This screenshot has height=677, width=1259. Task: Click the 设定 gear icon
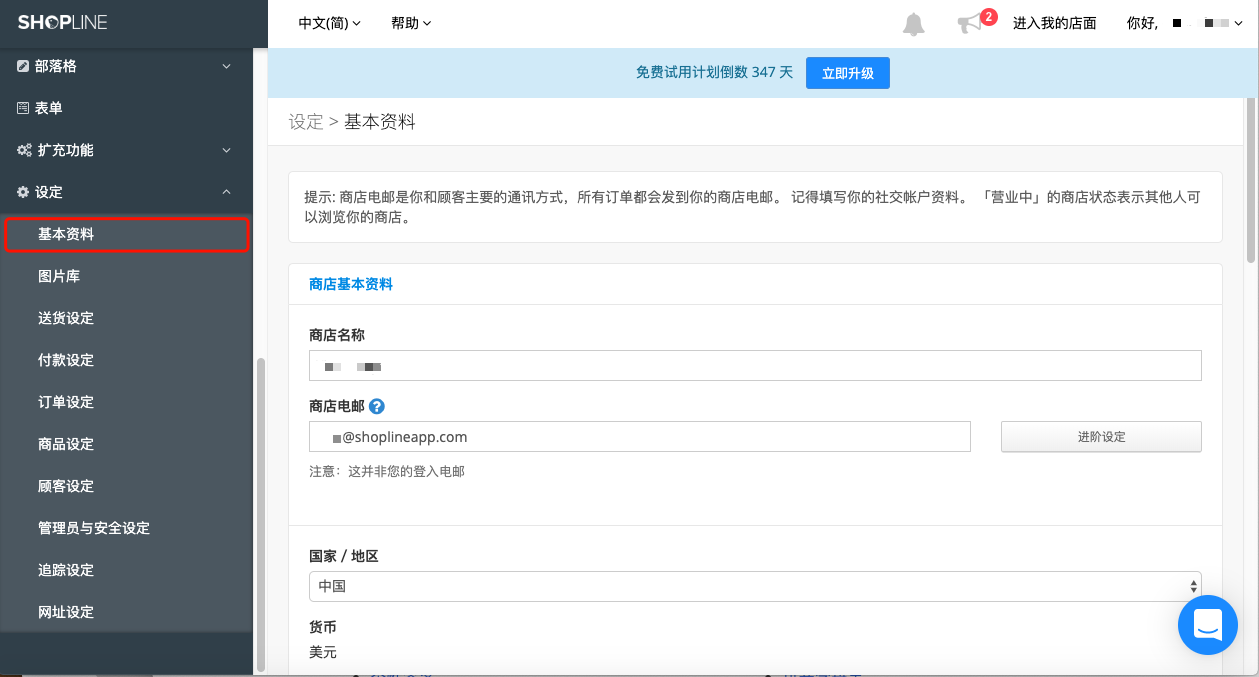point(23,192)
